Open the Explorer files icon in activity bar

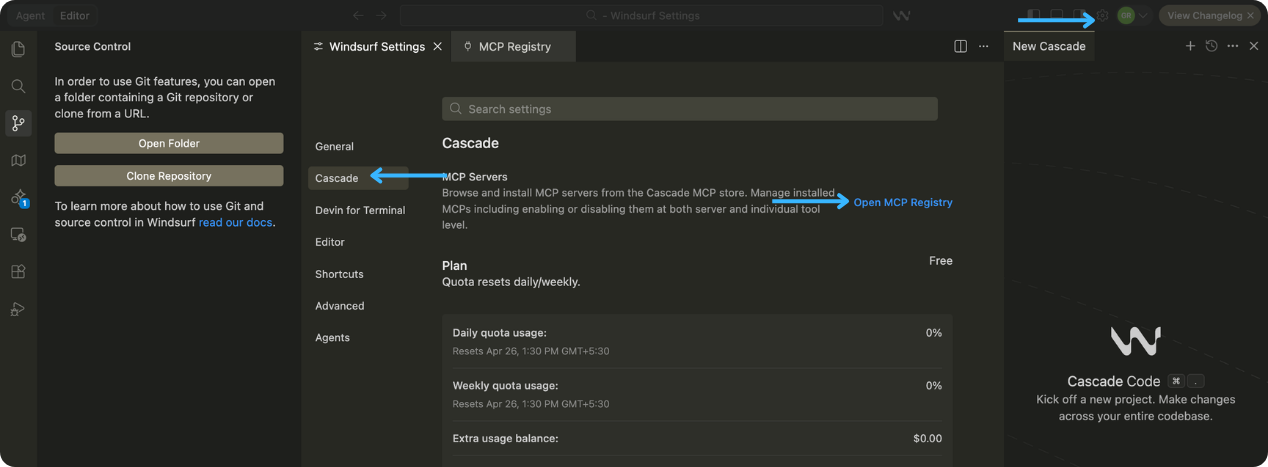[x=17, y=49]
